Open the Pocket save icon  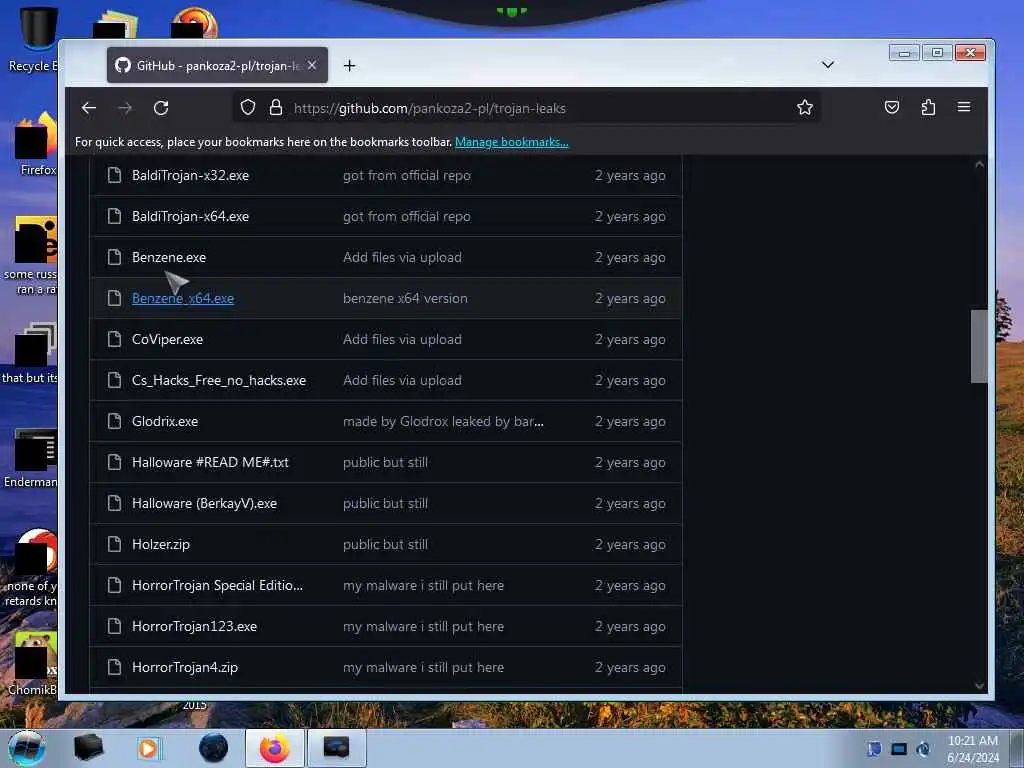(x=891, y=107)
